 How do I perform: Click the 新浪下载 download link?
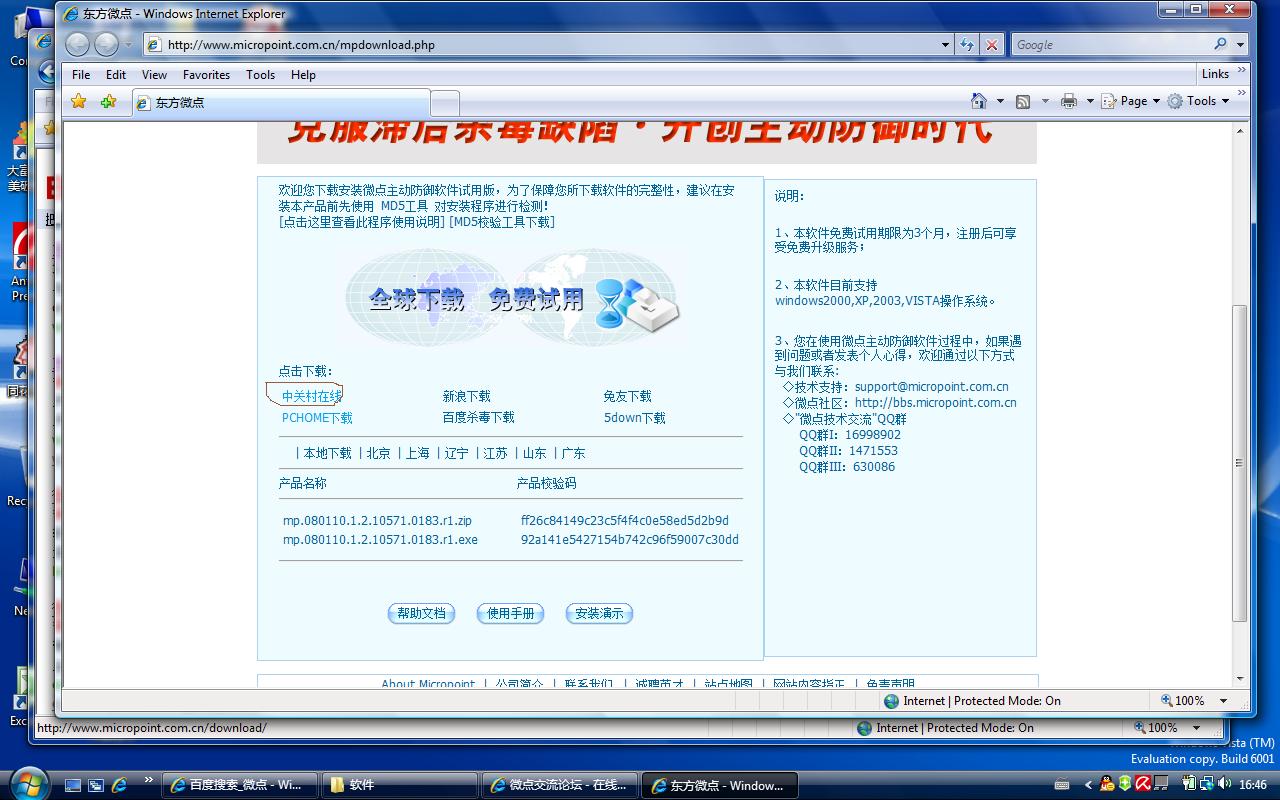(467, 397)
